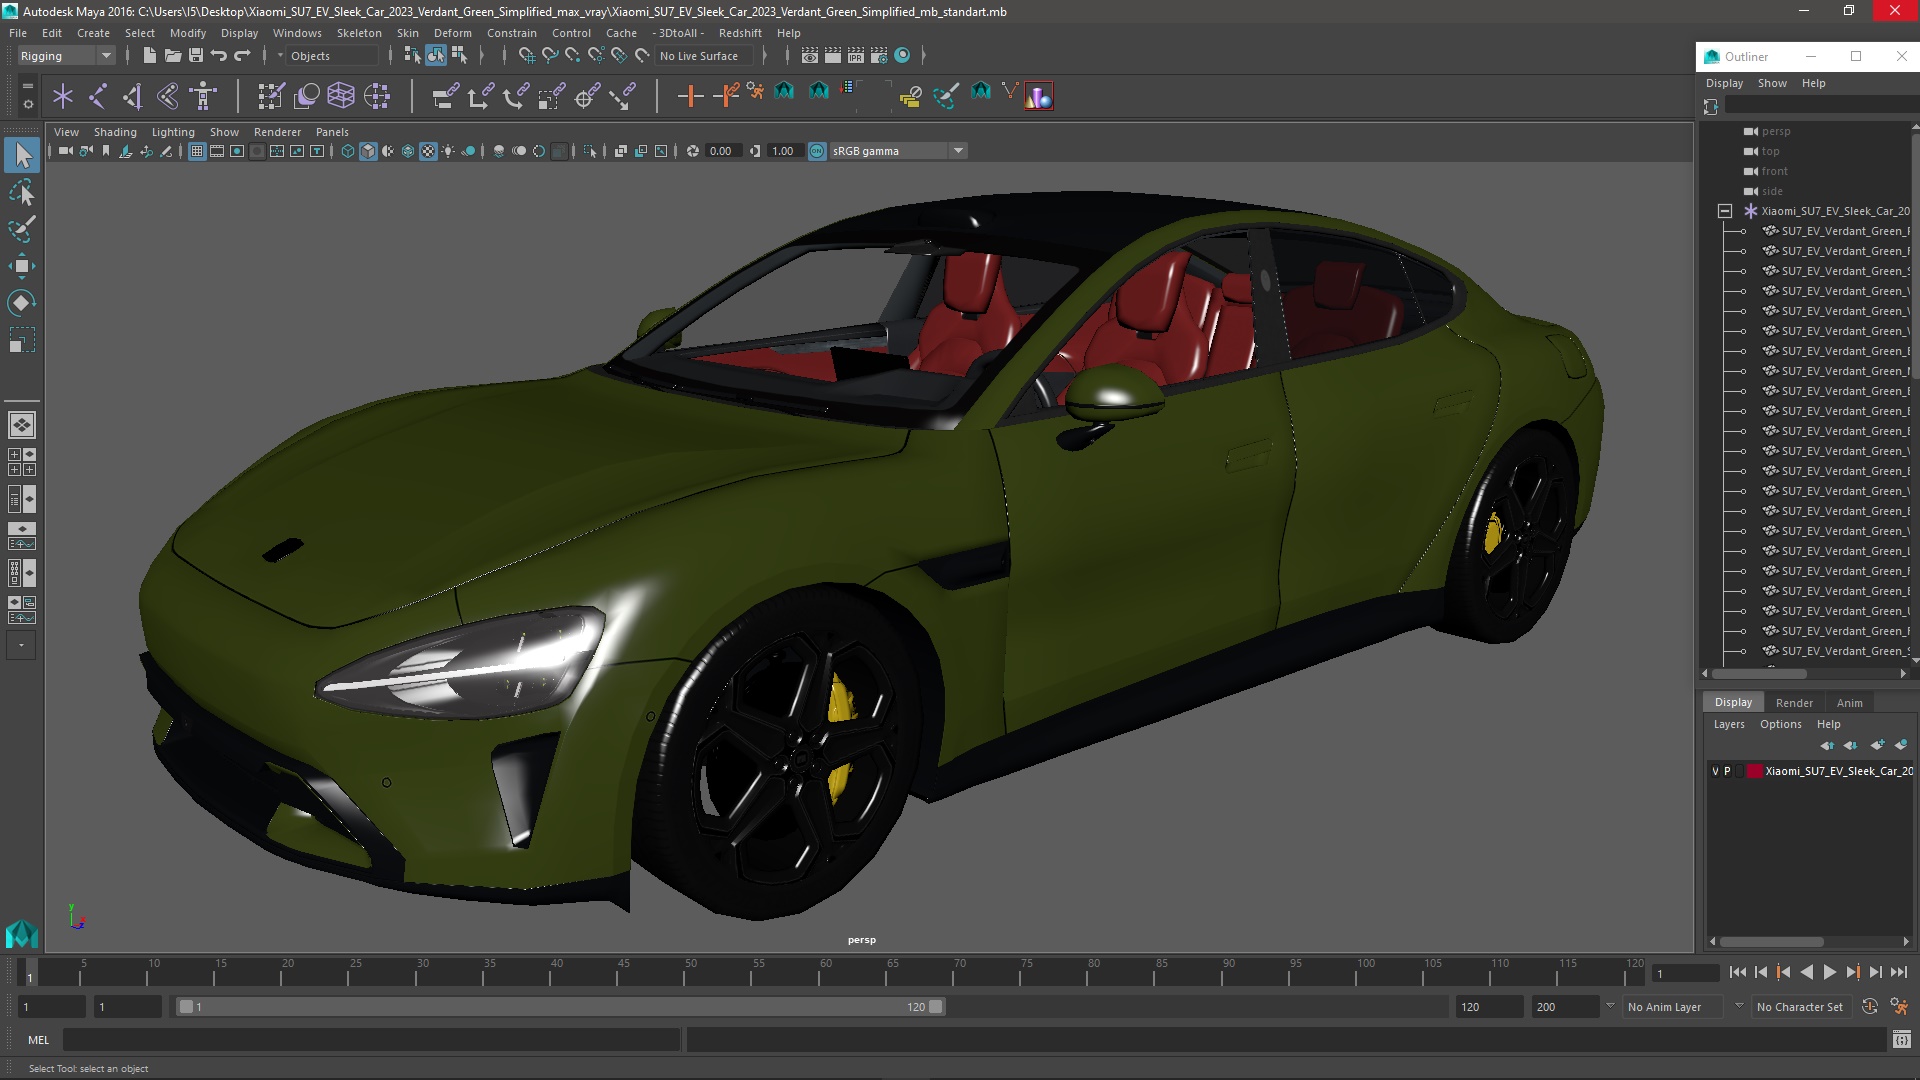The height and width of the screenshot is (1080, 1920).
Task: Open Layers menu in layer editor
Action: pos(1728,724)
